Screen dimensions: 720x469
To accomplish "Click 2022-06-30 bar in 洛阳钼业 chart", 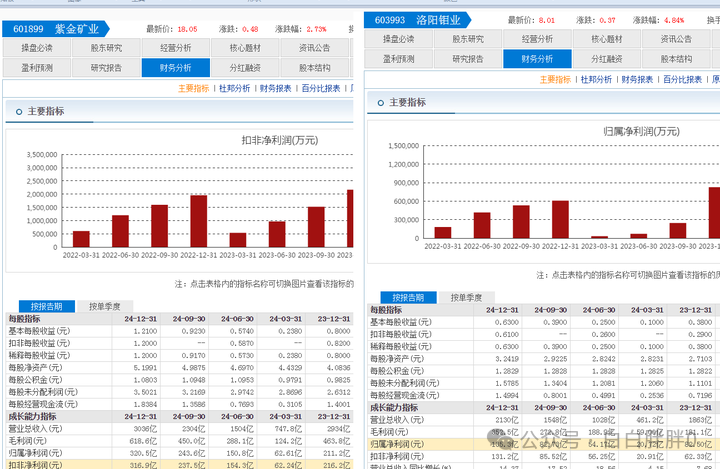I will (482, 226).
